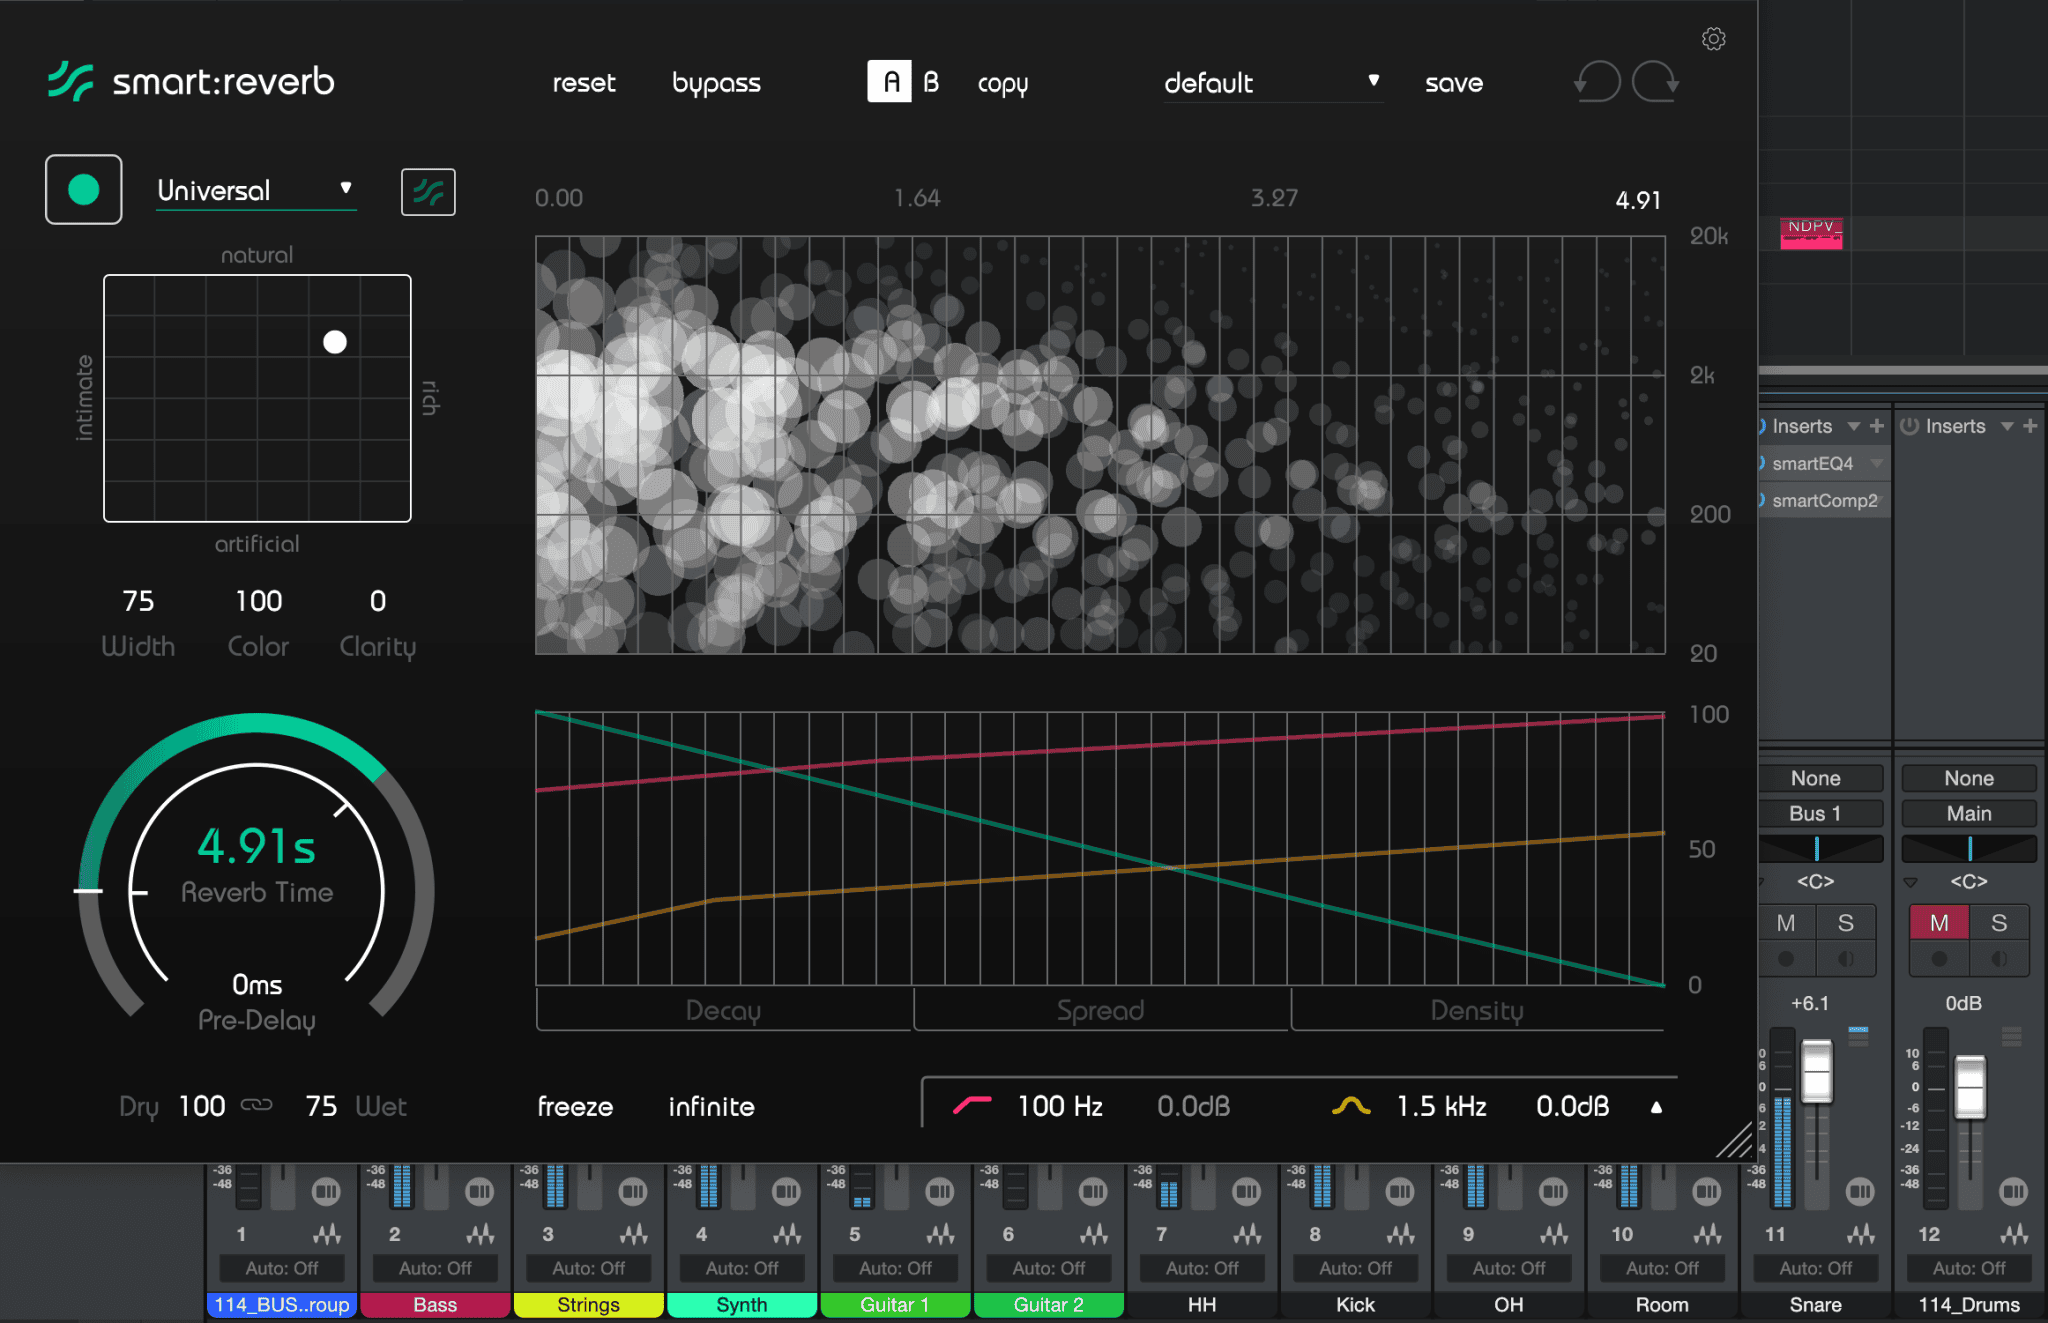Click the save preset button

[x=1453, y=83]
